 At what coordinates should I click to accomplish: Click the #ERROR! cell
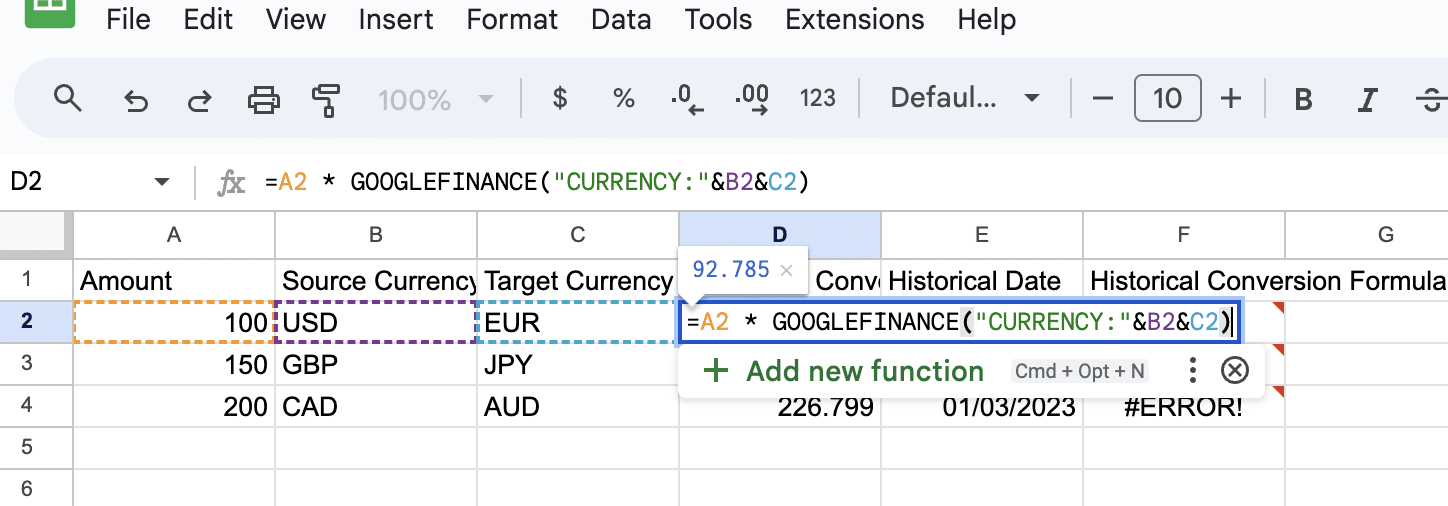click(1184, 407)
